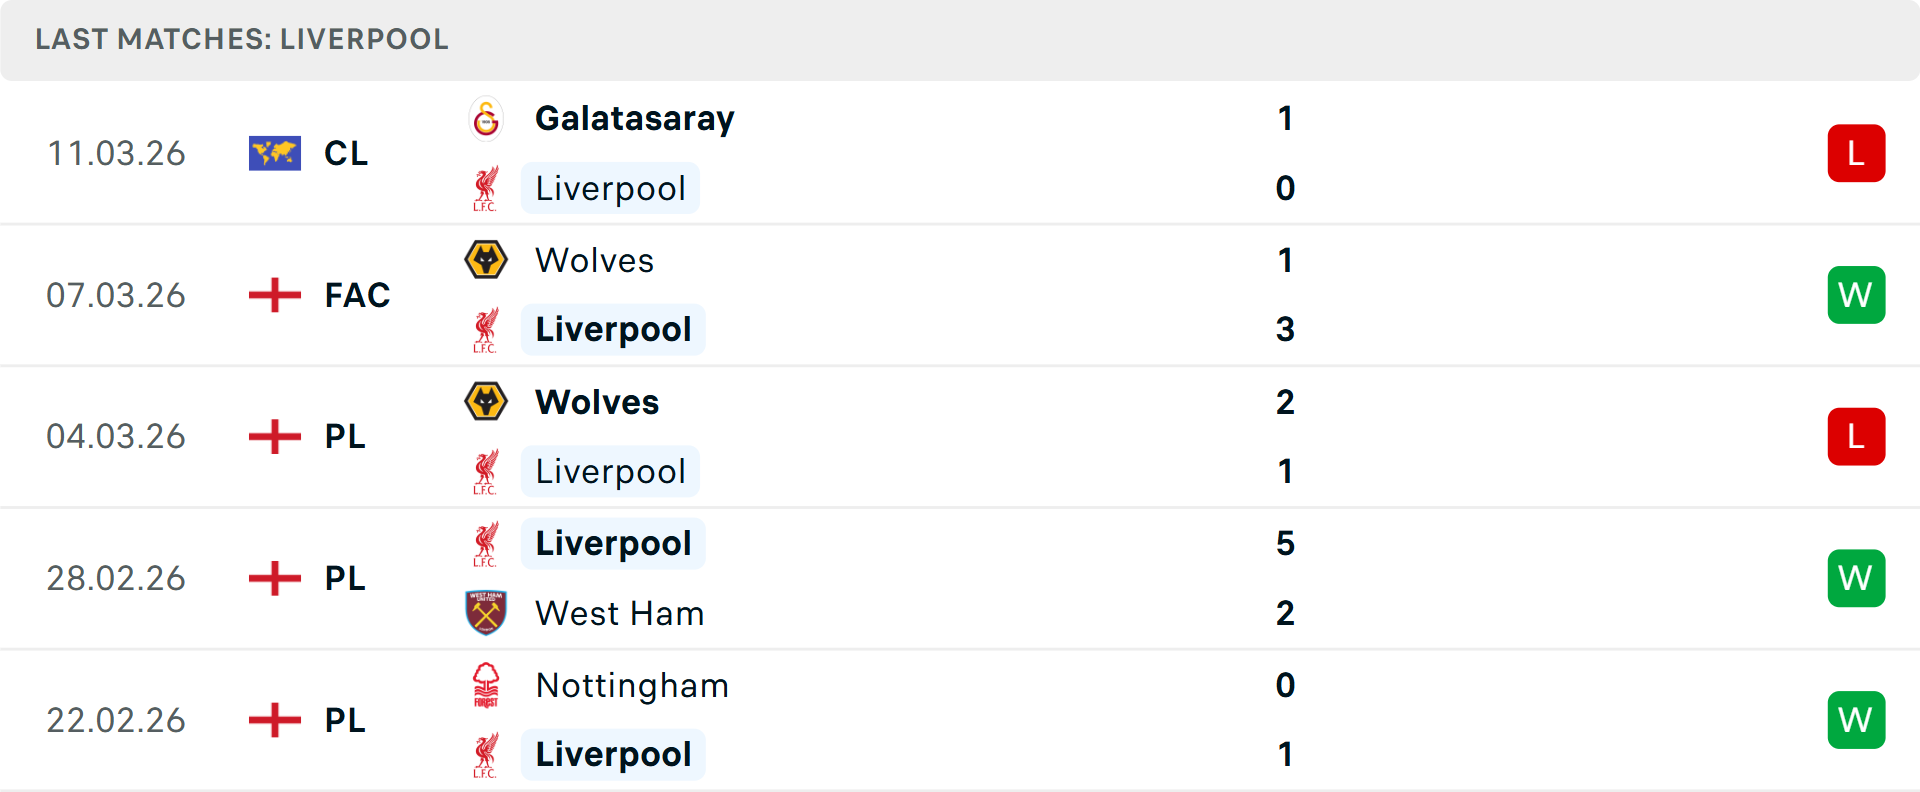Click the Champions League globe icon
This screenshot has height=792, width=1920.
click(x=274, y=153)
